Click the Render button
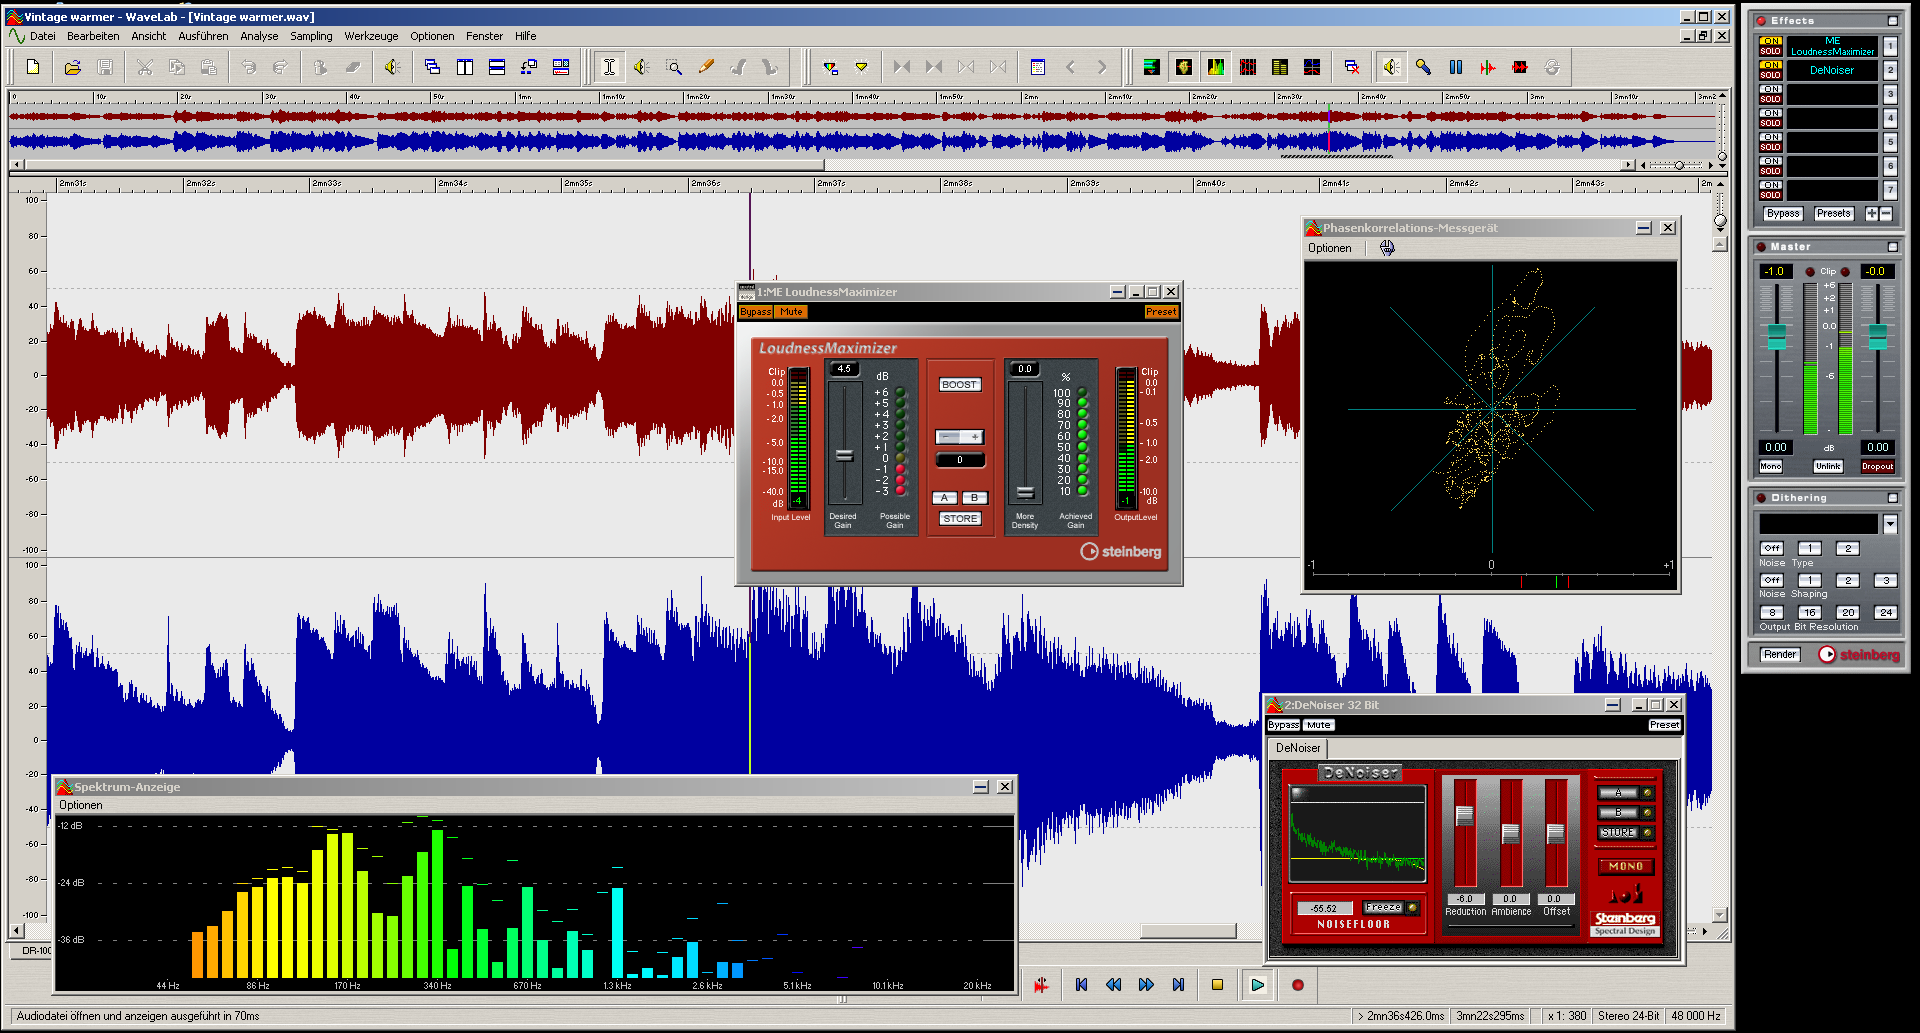 [x=1780, y=655]
